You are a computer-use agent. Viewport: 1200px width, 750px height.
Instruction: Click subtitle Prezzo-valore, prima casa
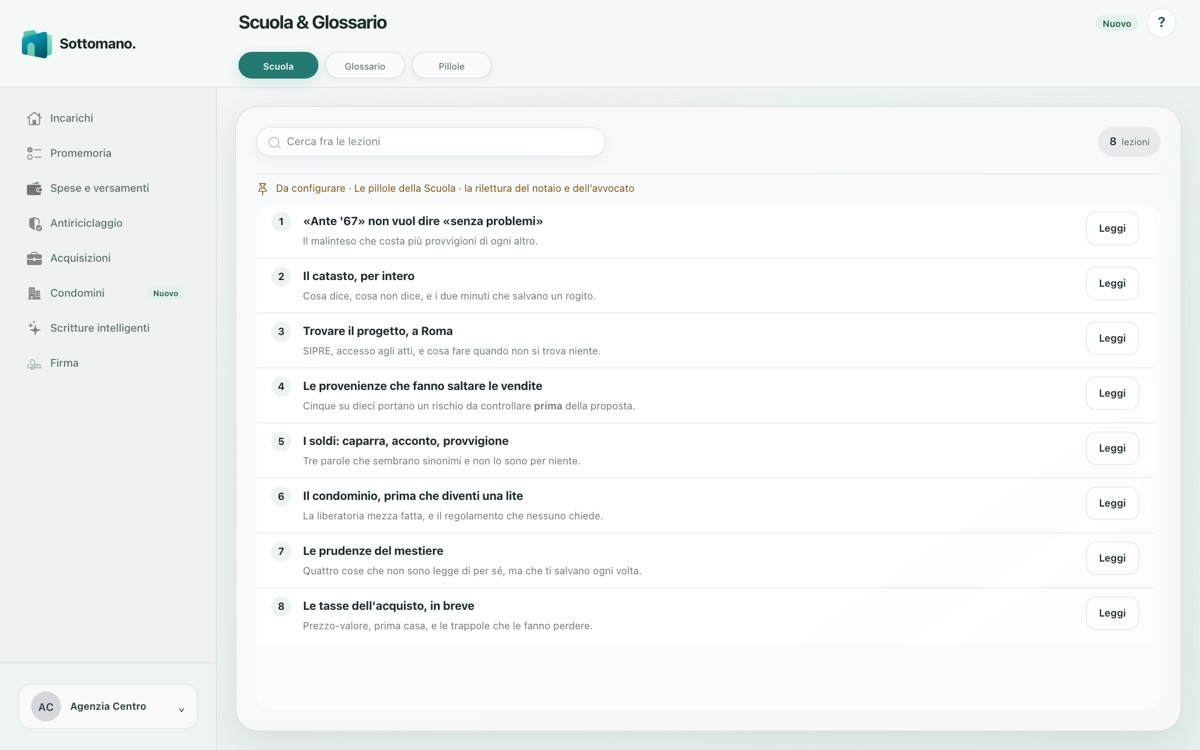click(x=448, y=626)
